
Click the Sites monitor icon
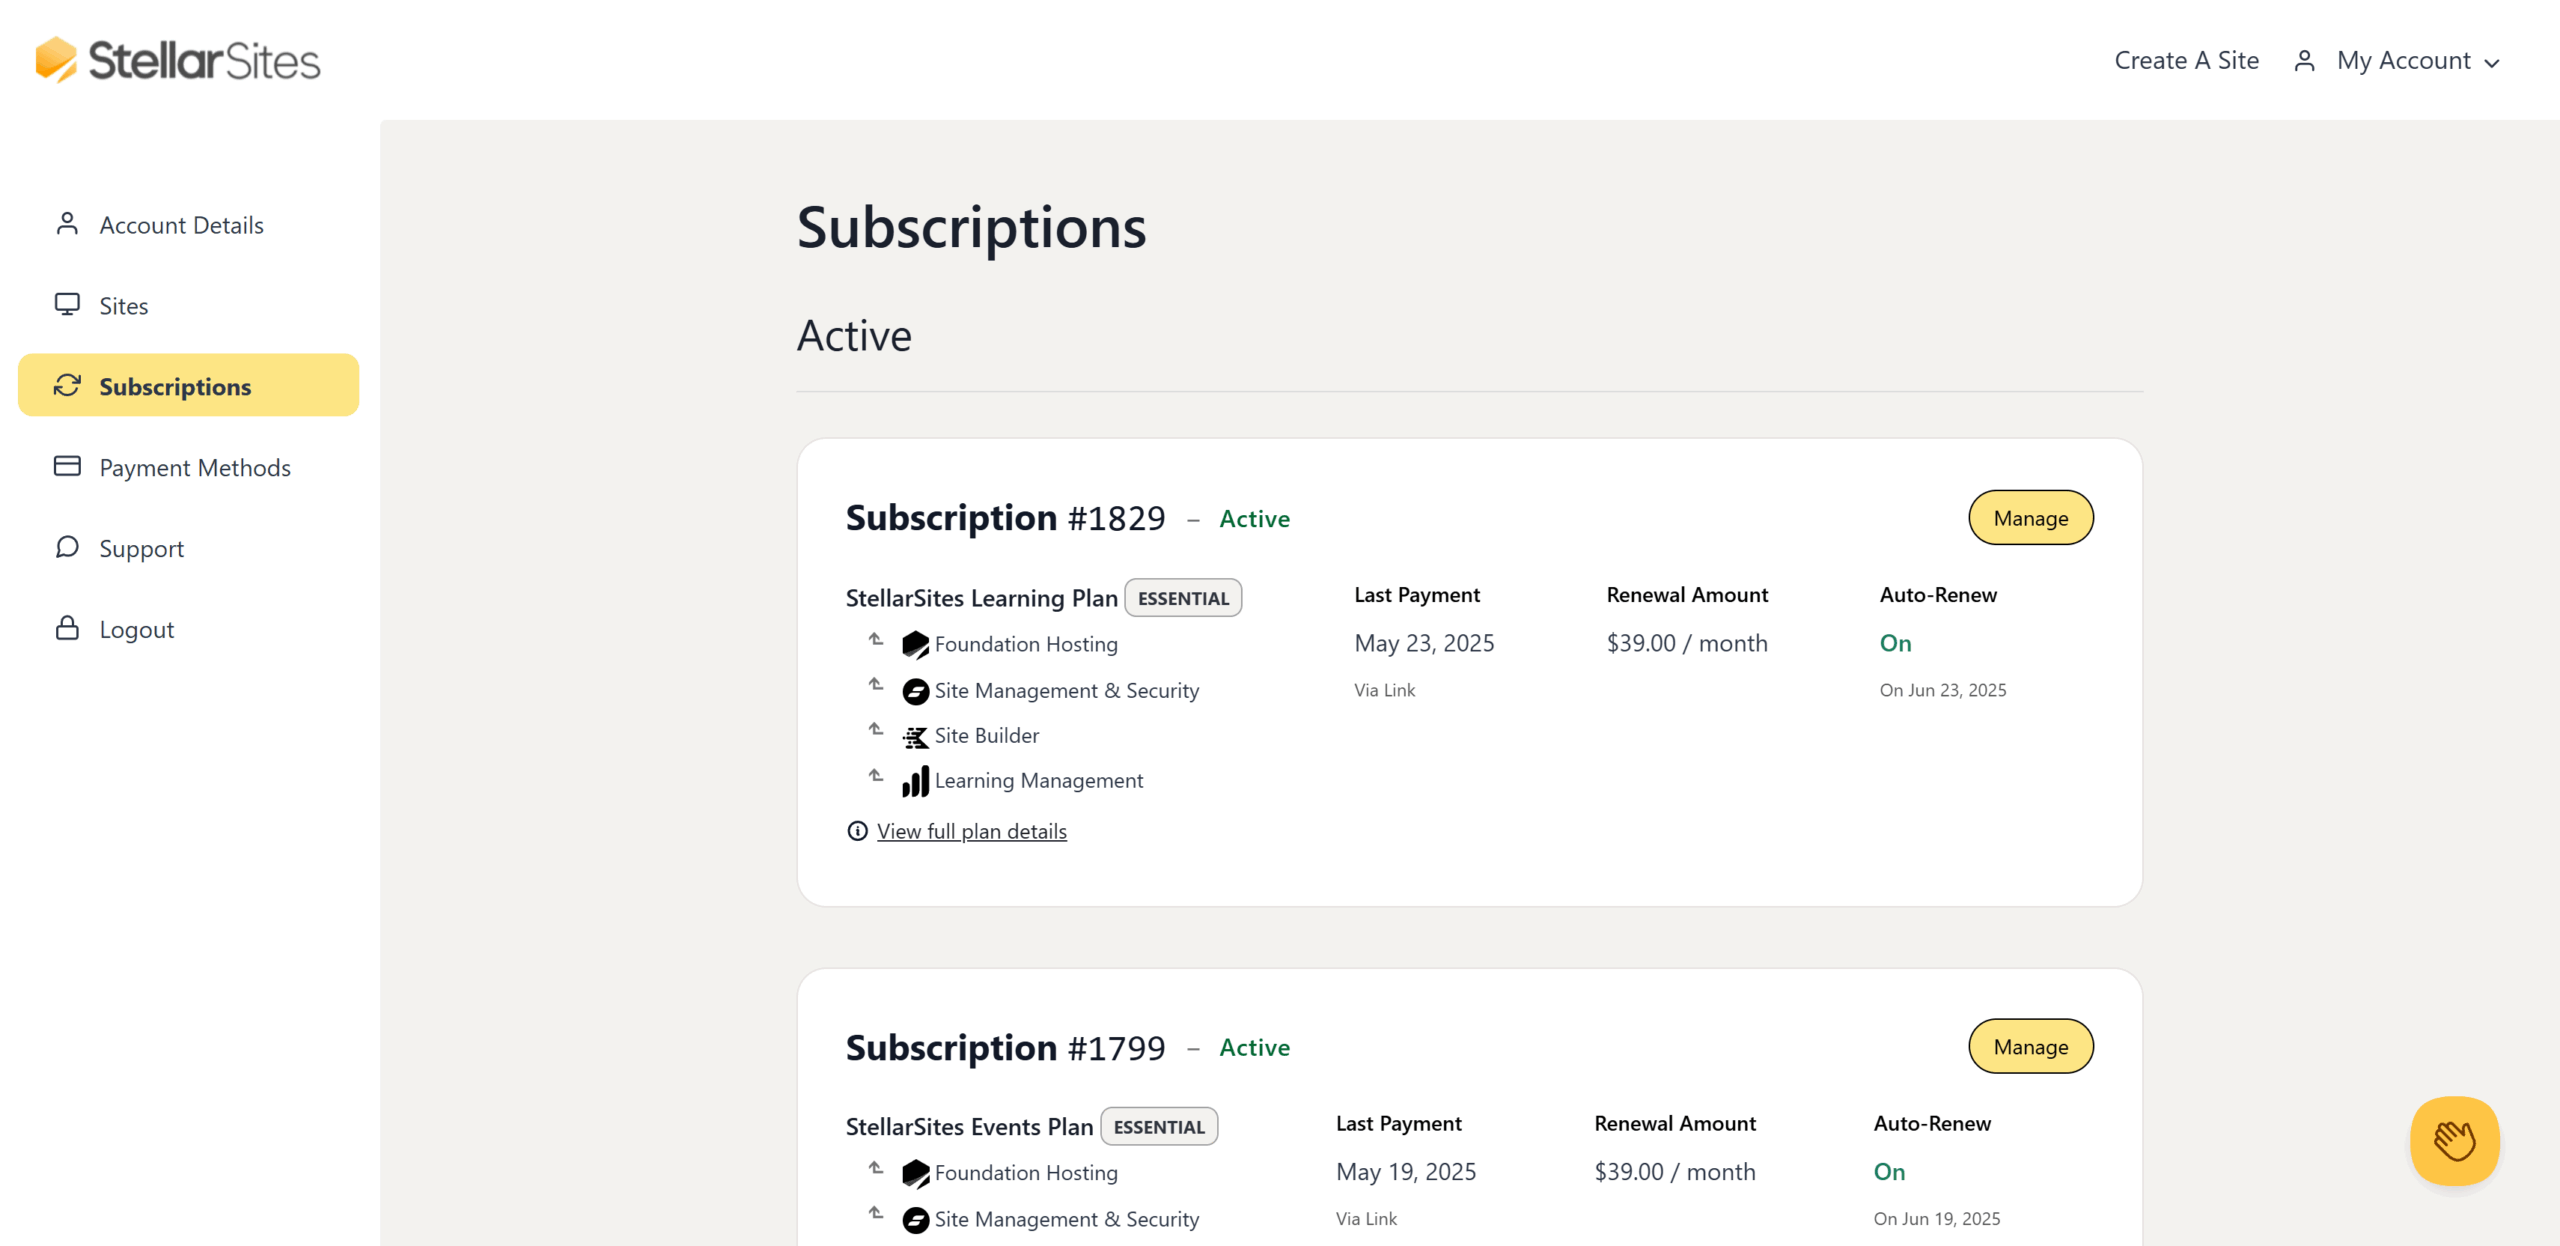click(x=66, y=304)
